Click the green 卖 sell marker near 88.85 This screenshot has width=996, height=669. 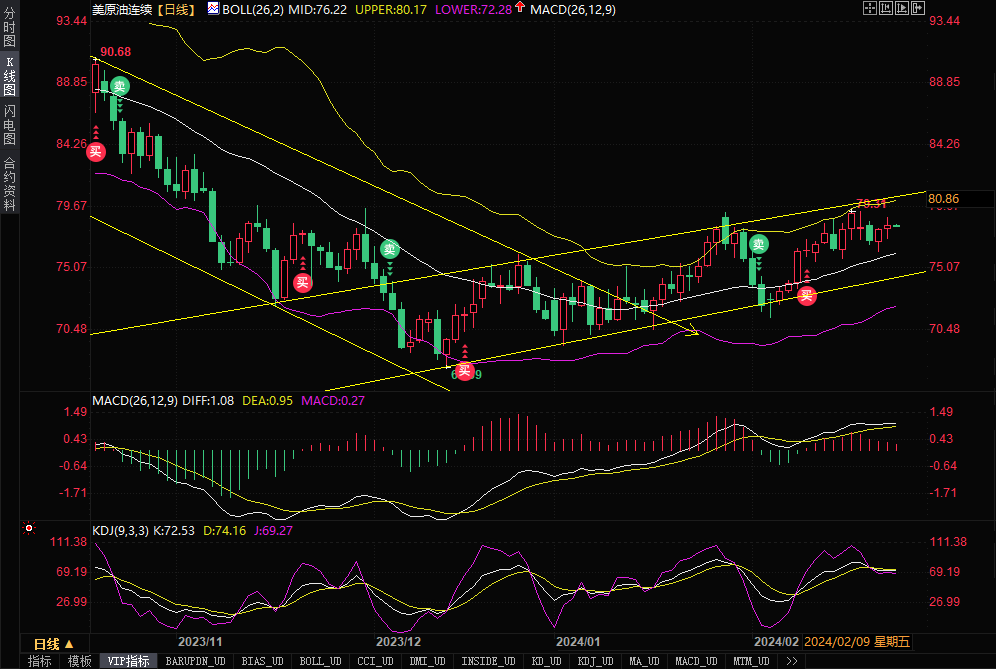(119, 86)
